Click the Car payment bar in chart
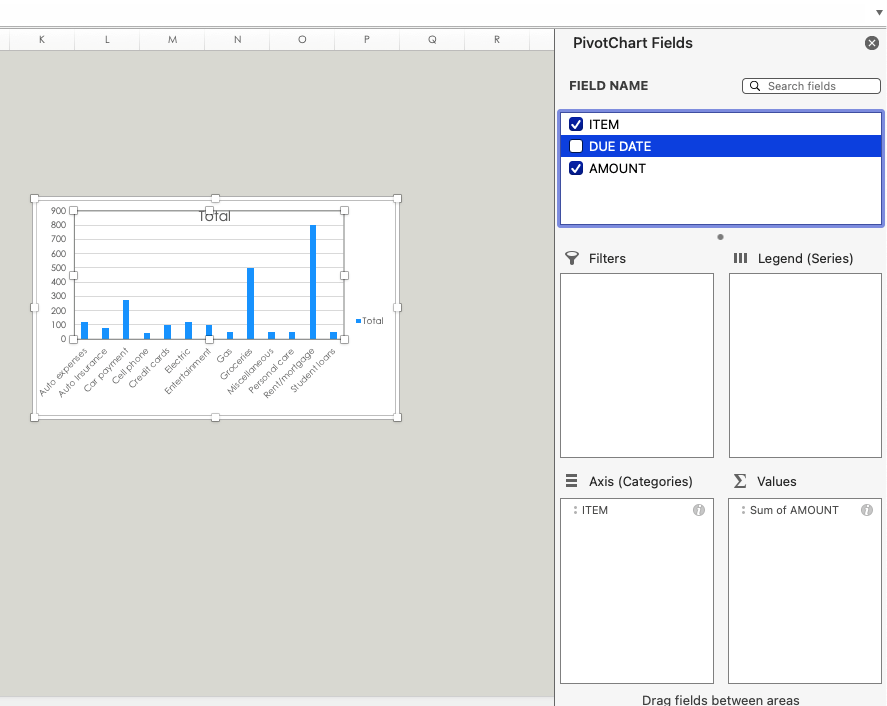887x706 pixels. pyautogui.click(x=126, y=320)
